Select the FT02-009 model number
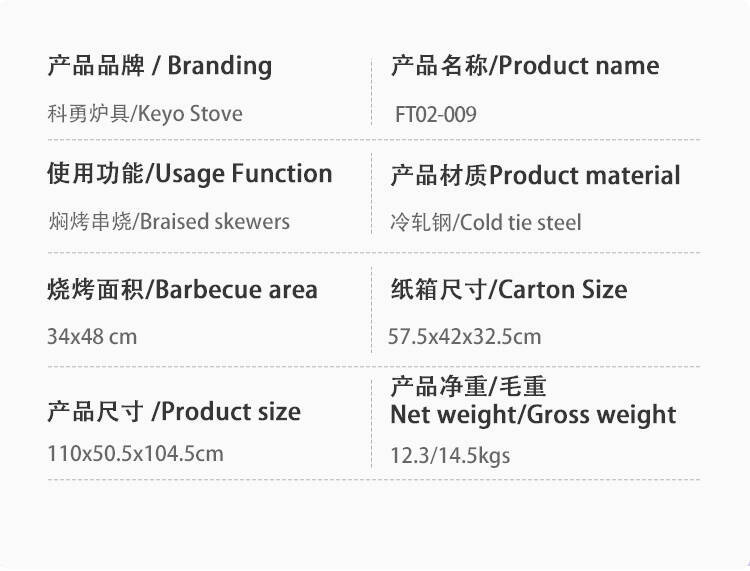The height and width of the screenshot is (571, 750). pos(436,115)
